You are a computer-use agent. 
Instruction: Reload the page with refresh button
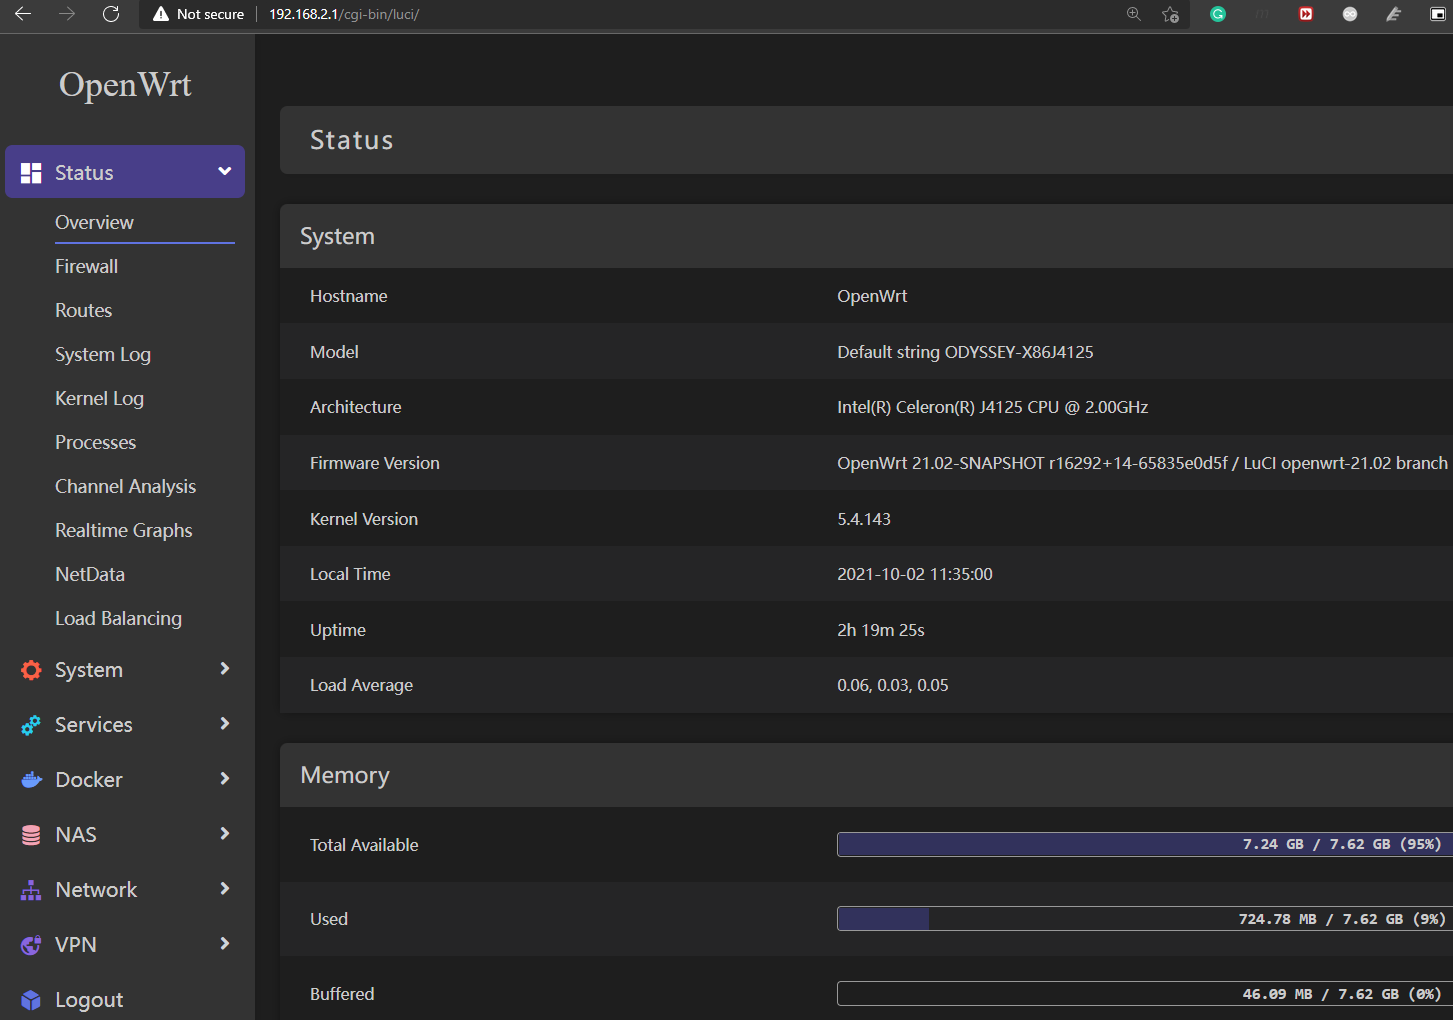(110, 14)
